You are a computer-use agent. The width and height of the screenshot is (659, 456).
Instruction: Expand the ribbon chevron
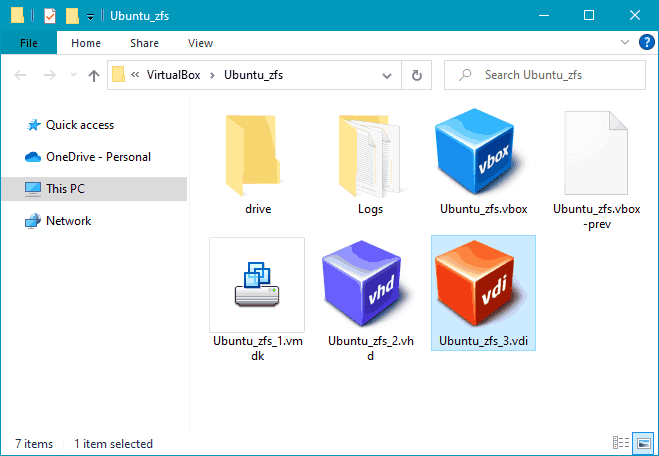(x=625, y=42)
